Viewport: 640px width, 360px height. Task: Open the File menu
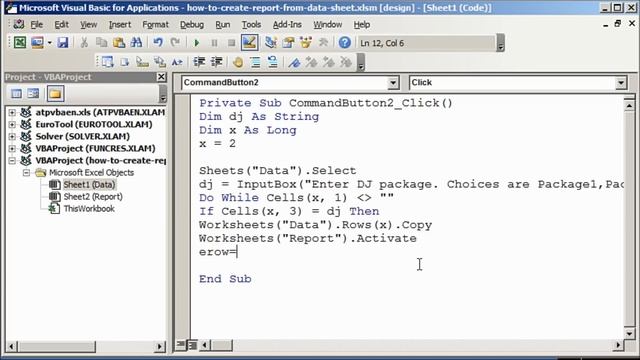[36, 25]
